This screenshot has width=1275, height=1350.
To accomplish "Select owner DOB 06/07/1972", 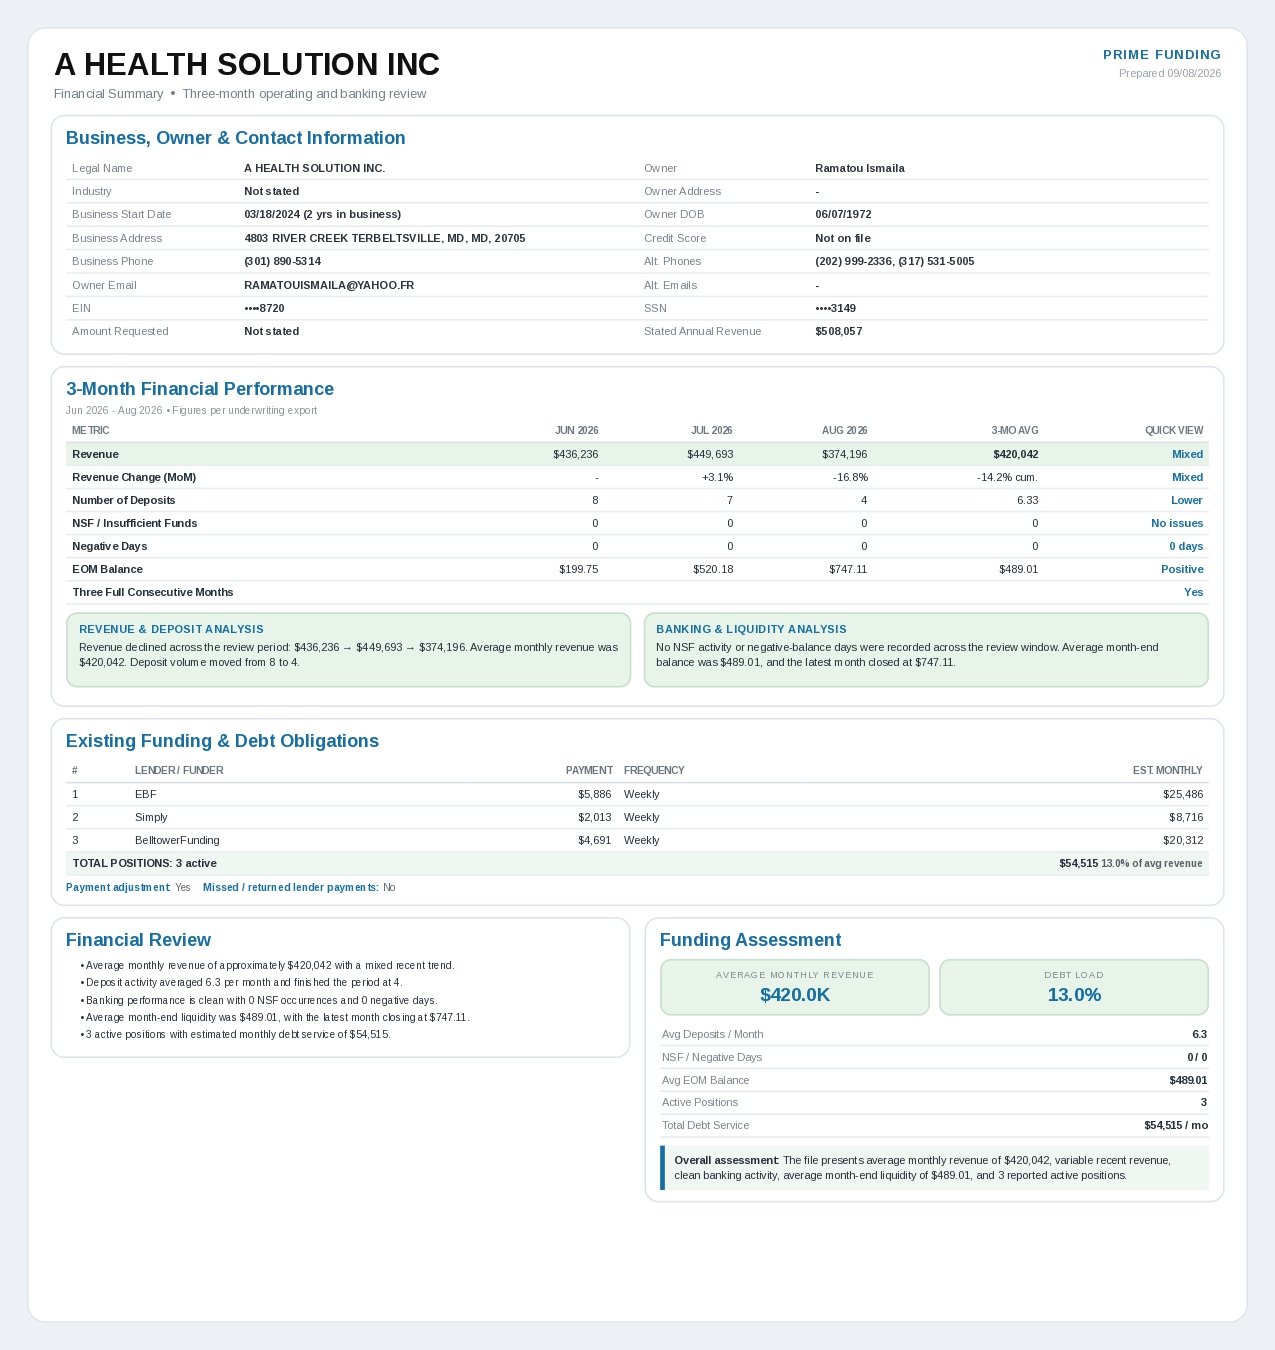I will [843, 214].
